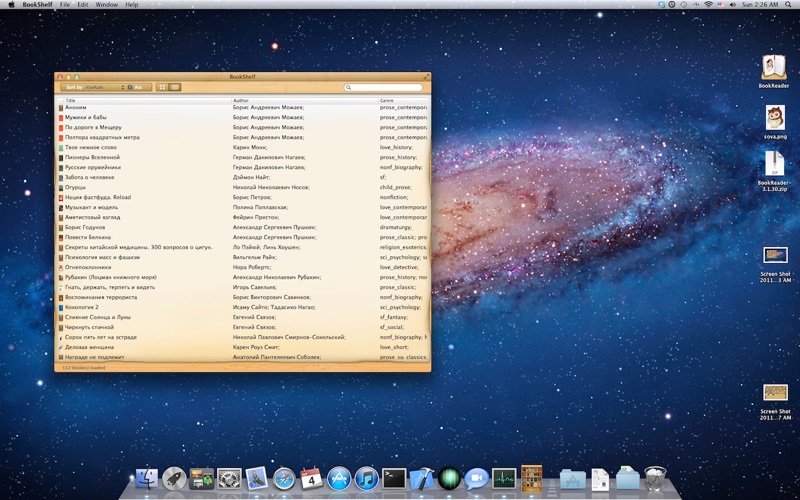Click the Genre column header

[400, 101]
